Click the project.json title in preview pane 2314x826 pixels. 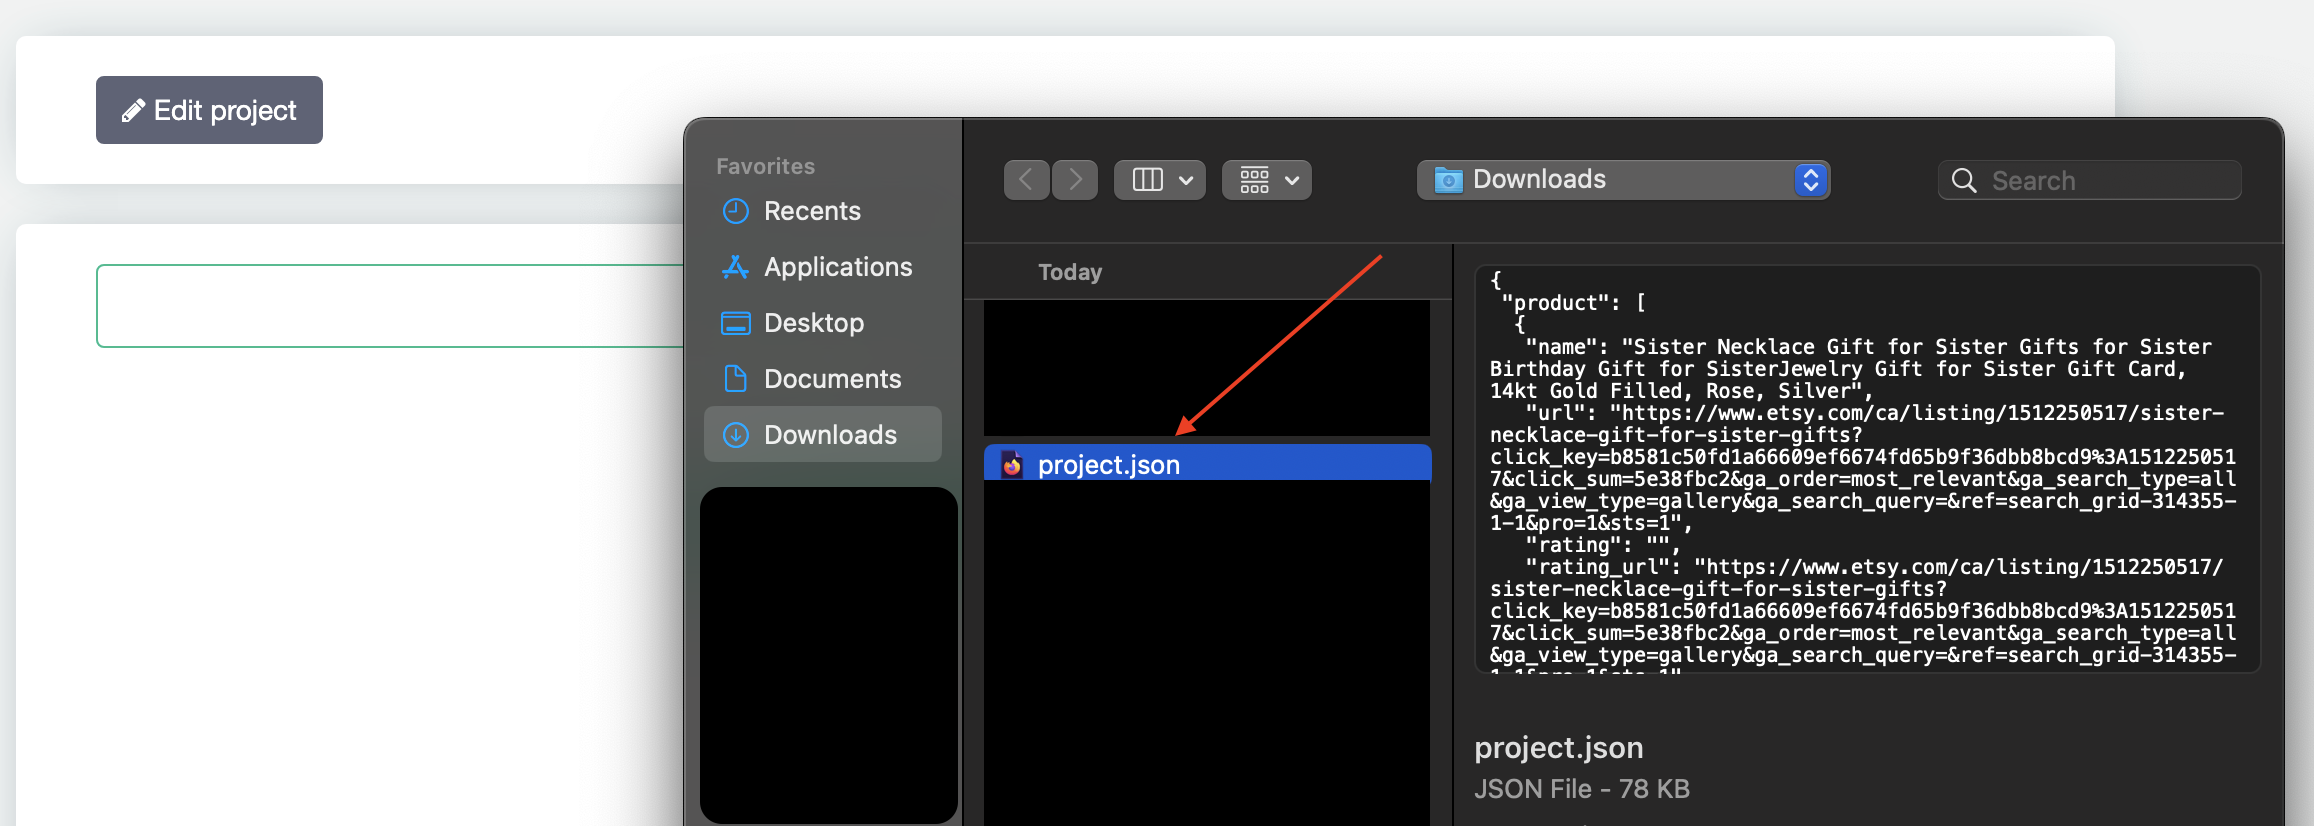click(x=1558, y=748)
